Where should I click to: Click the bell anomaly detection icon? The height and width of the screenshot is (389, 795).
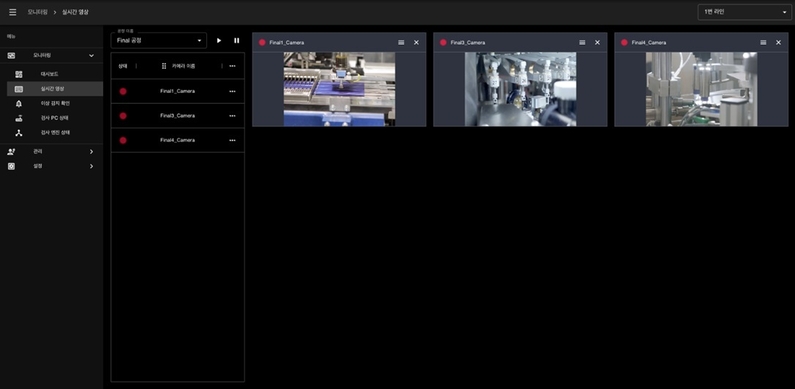coord(19,103)
